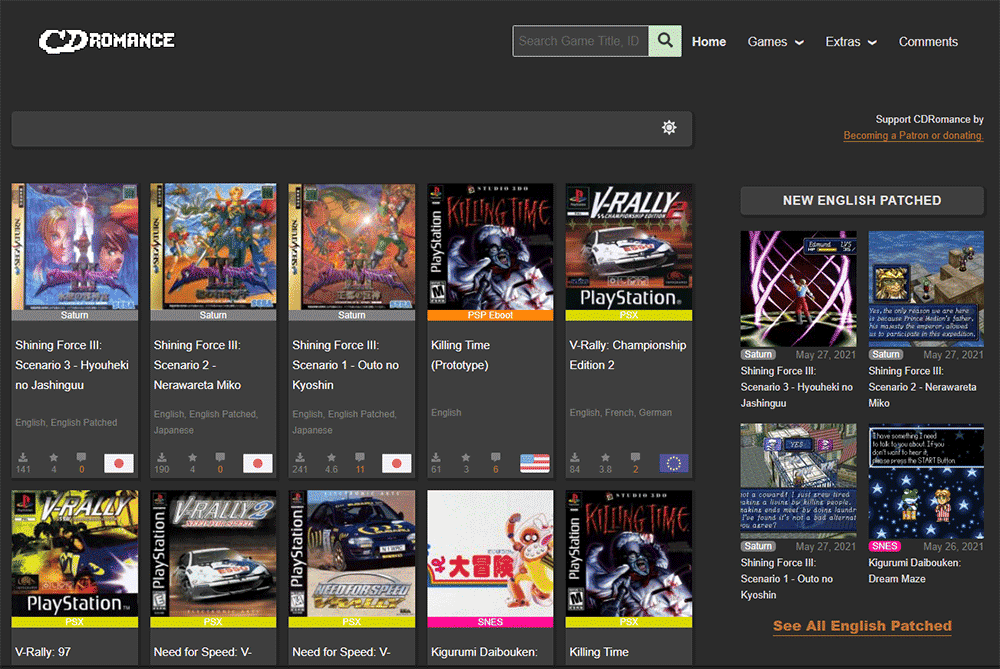The image size is (1000, 669).
Task: Open sidebar Kigurumi Daibouken Dream Maze screenshot
Action: [x=926, y=481]
